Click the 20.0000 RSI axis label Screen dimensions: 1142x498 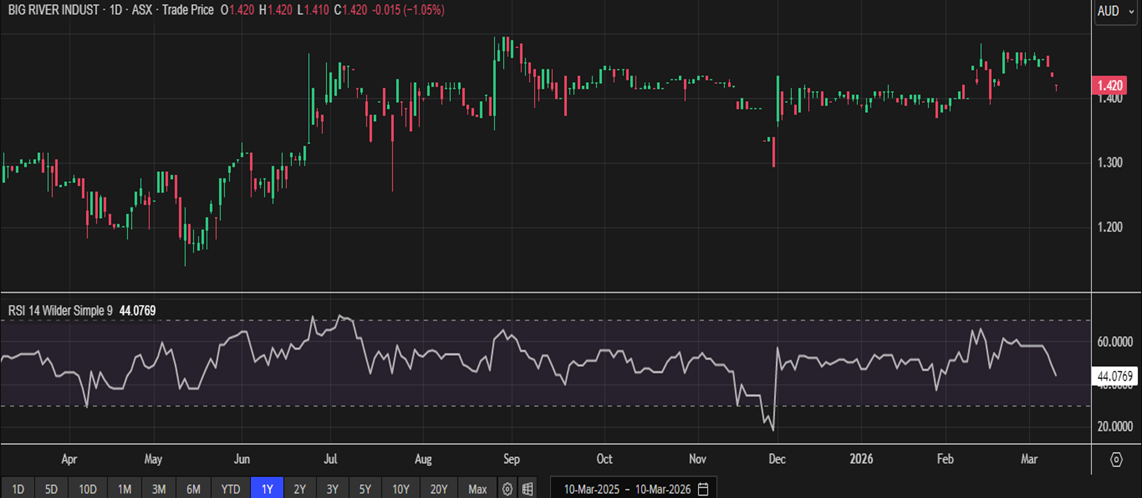coord(1117,427)
